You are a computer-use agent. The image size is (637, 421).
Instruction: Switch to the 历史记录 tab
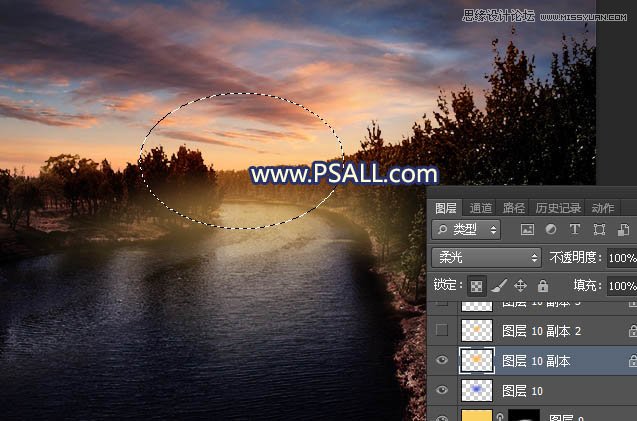tap(558, 208)
